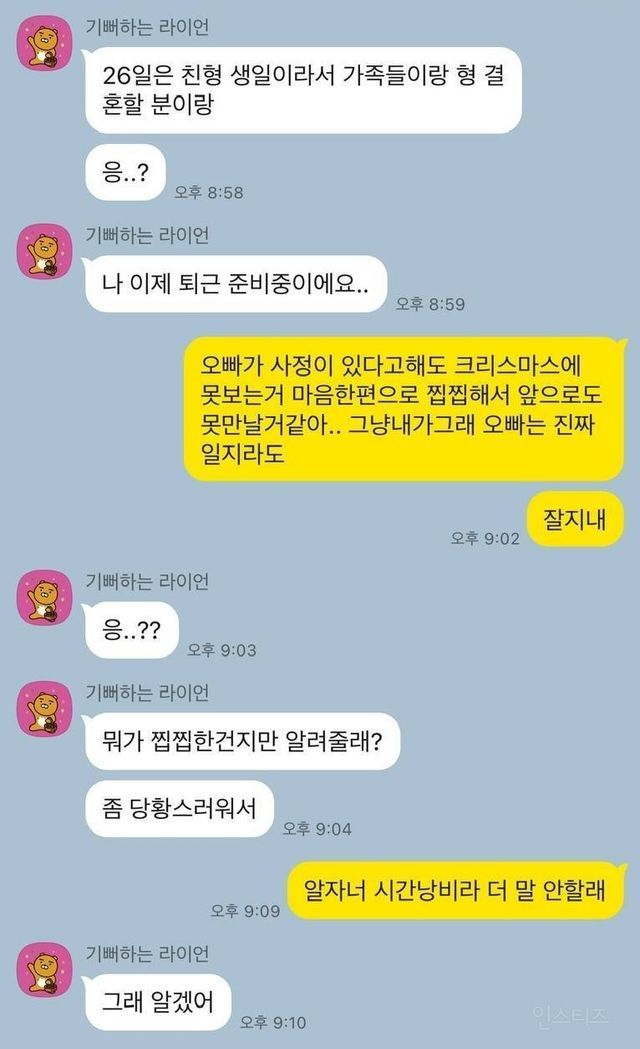
Task: Select yellow 알자너 시간낭비라 bubble
Action: coord(457,890)
